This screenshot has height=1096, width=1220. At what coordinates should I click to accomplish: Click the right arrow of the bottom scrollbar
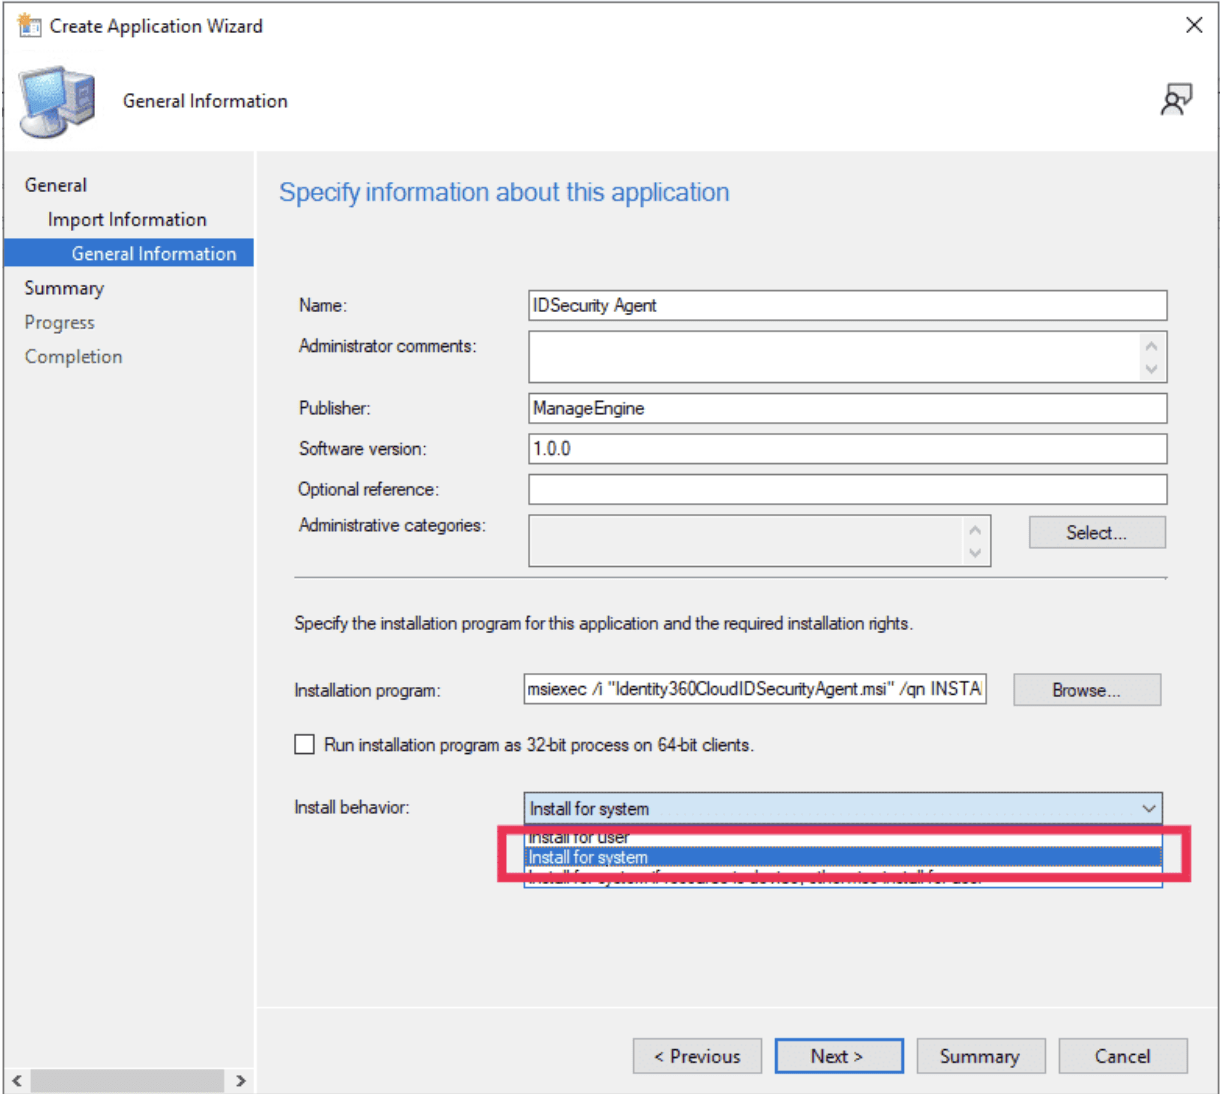(240, 1081)
